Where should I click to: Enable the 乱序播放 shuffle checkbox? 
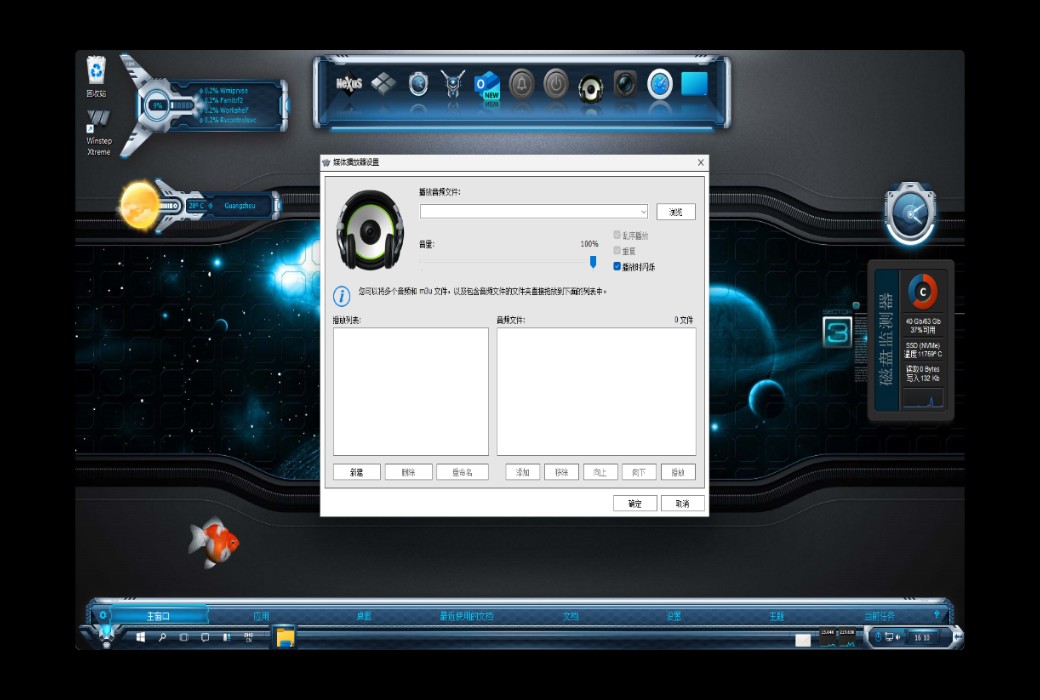[617, 234]
